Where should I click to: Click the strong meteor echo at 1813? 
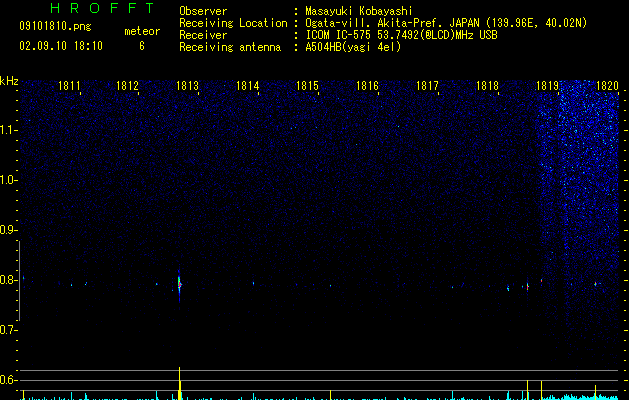coord(179,284)
